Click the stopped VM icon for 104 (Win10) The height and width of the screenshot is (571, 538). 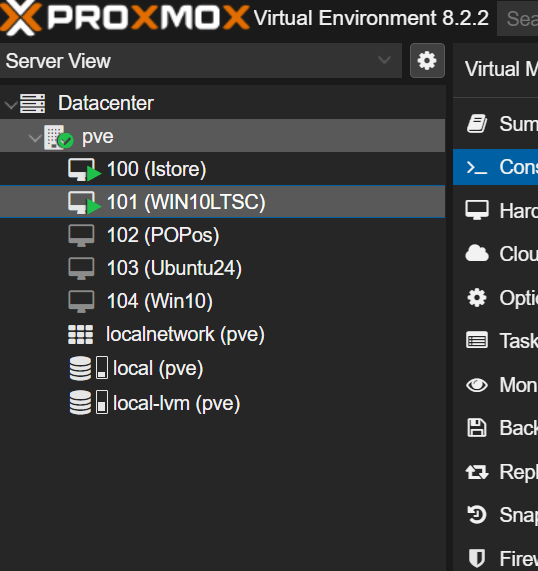(81, 302)
